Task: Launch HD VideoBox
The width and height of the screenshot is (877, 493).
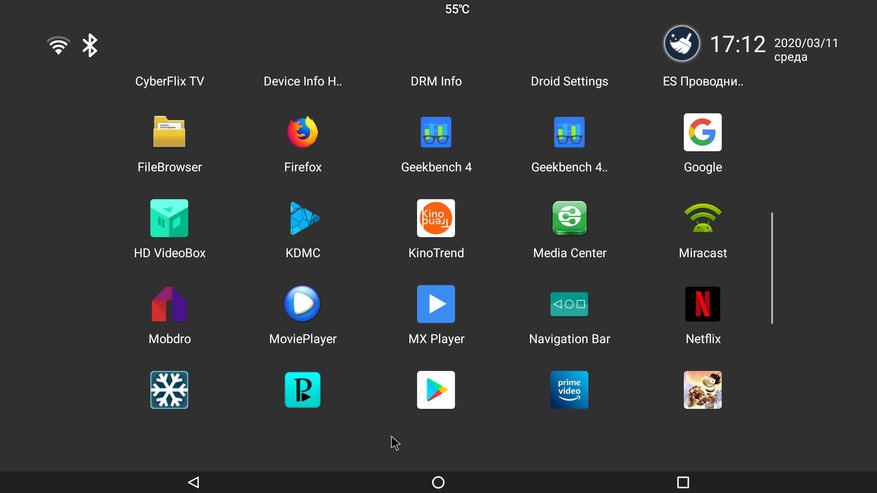Action: 169,218
